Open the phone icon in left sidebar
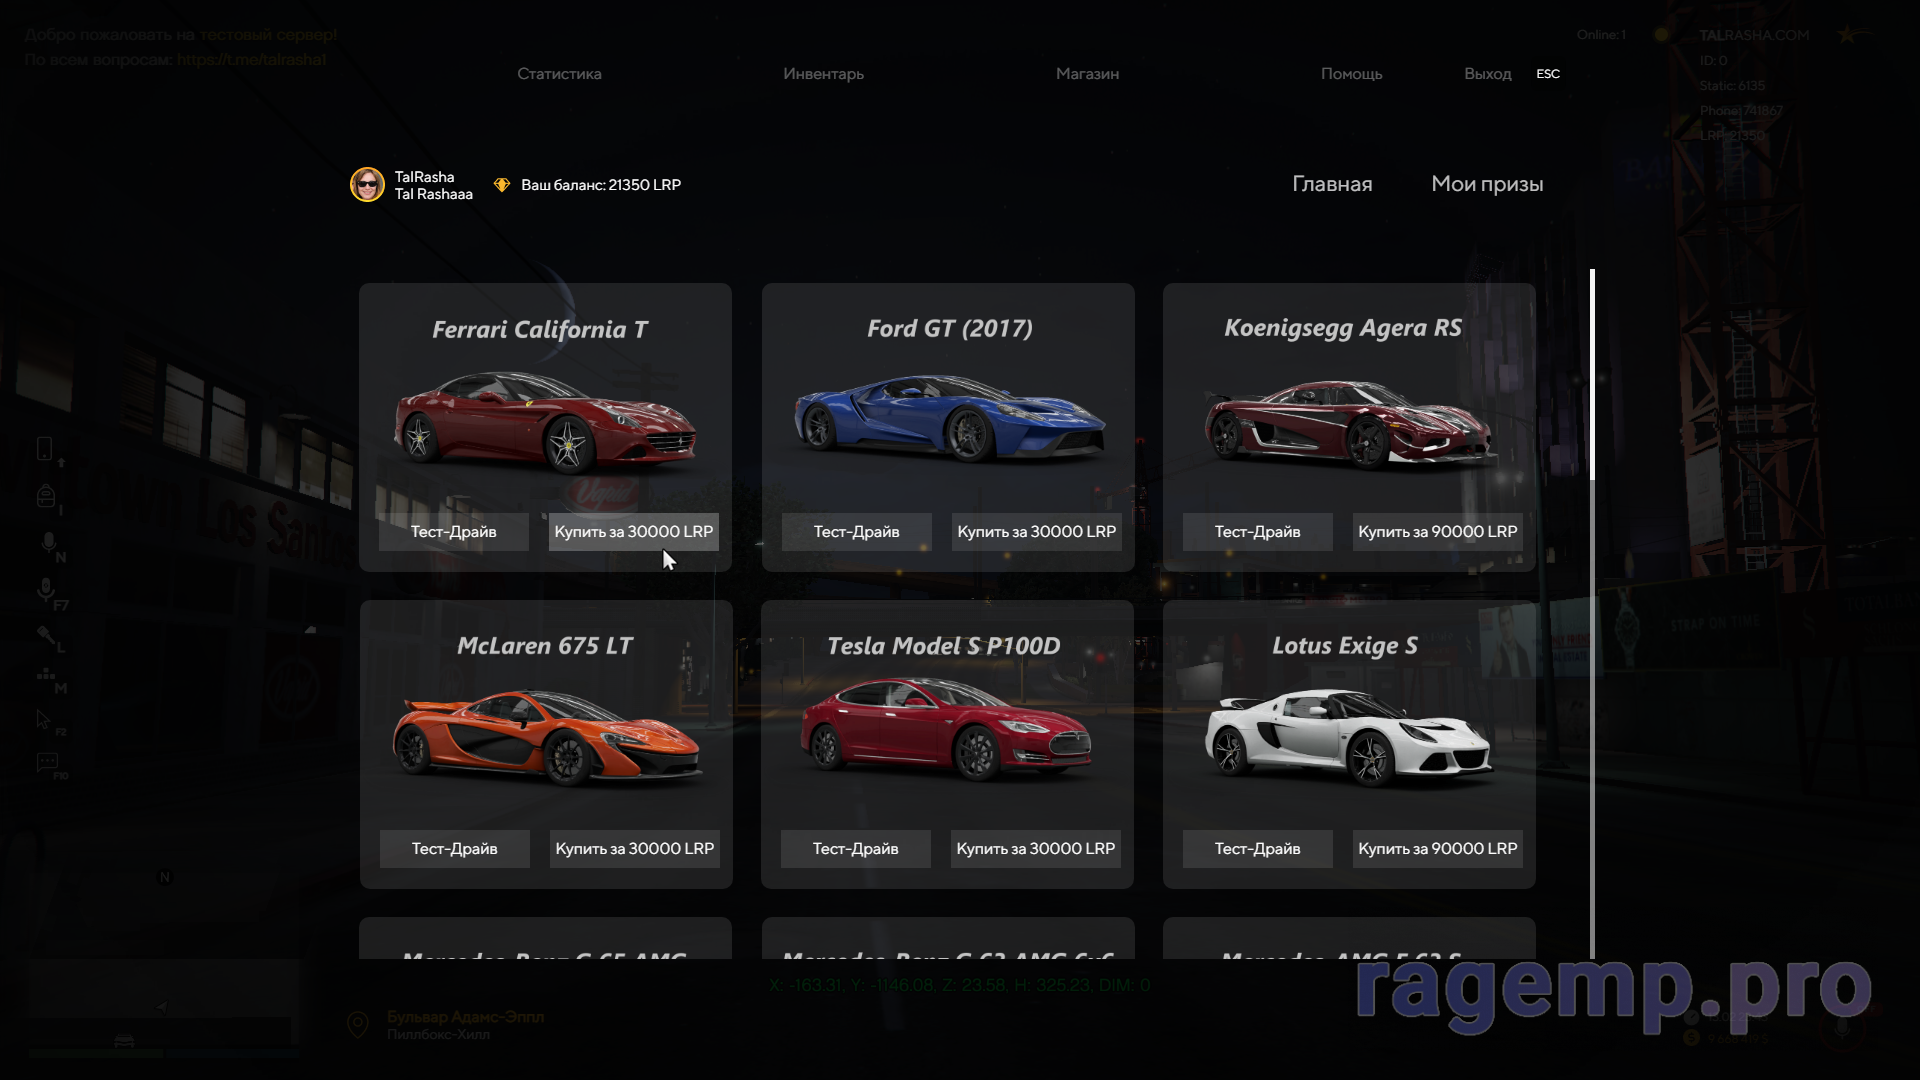This screenshot has width=1920, height=1080. (x=44, y=449)
